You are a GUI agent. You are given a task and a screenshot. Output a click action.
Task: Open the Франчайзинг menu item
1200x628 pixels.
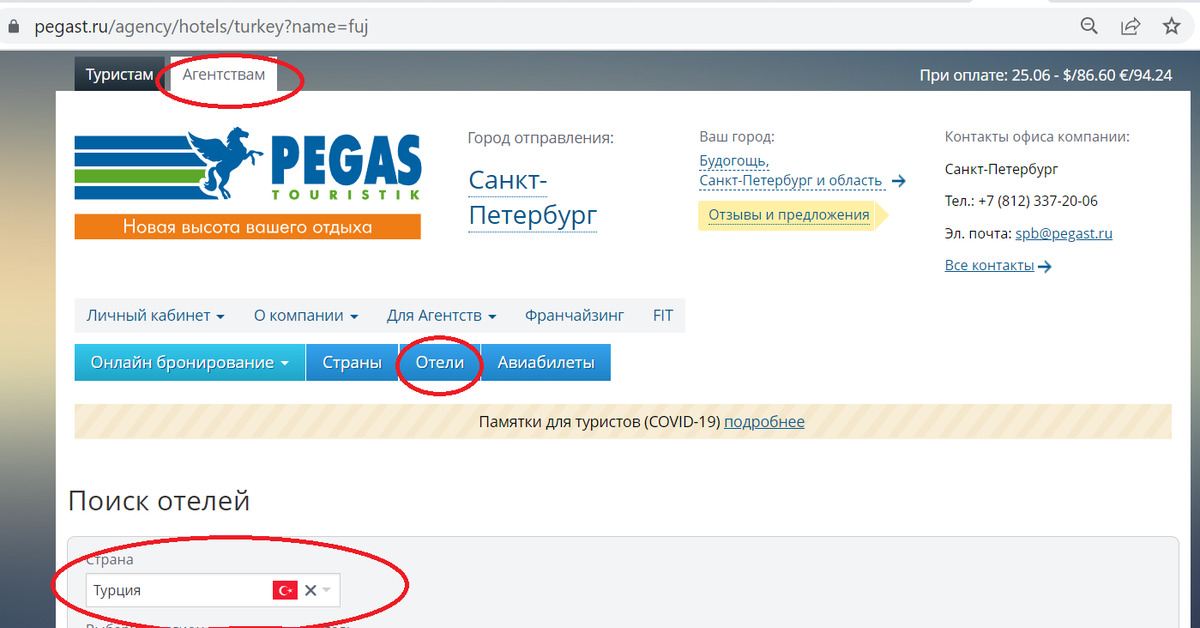click(574, 315)
